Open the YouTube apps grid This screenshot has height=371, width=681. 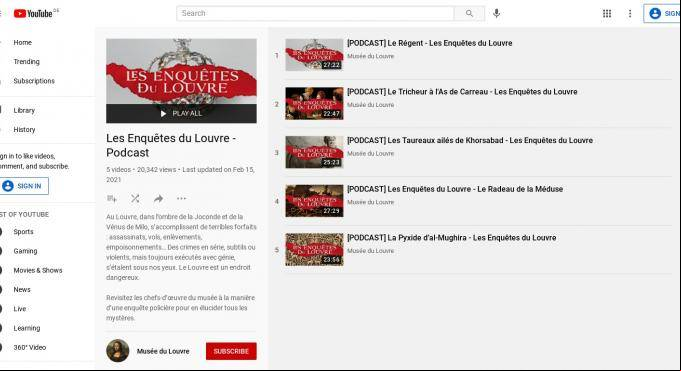click(607, 13)
